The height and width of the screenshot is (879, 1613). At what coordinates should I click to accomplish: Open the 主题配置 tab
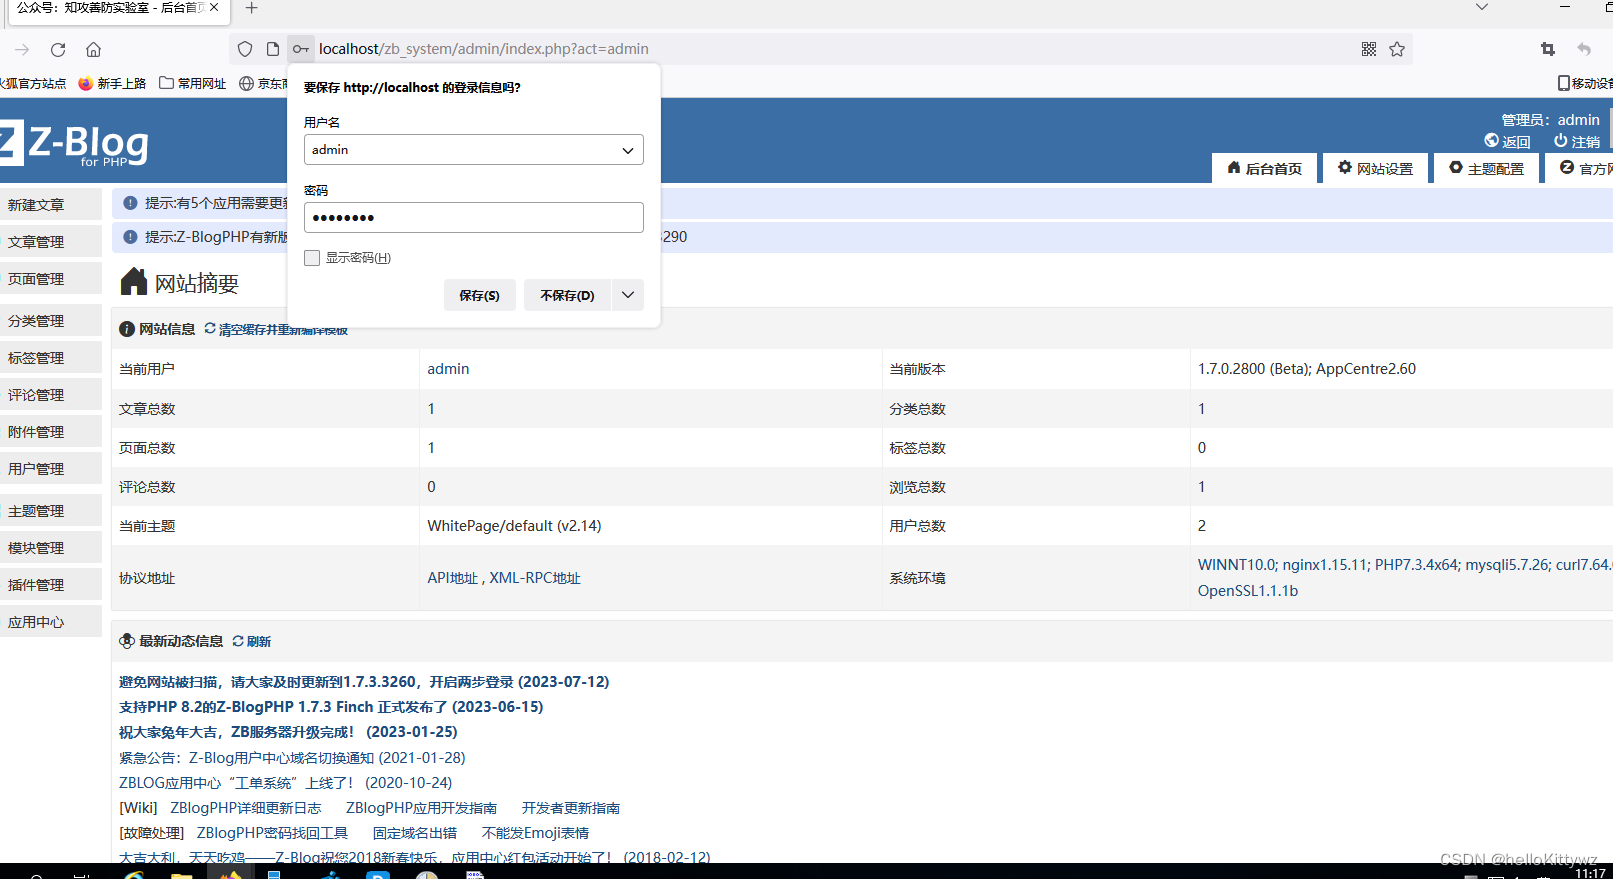(x=1487, y=168)
